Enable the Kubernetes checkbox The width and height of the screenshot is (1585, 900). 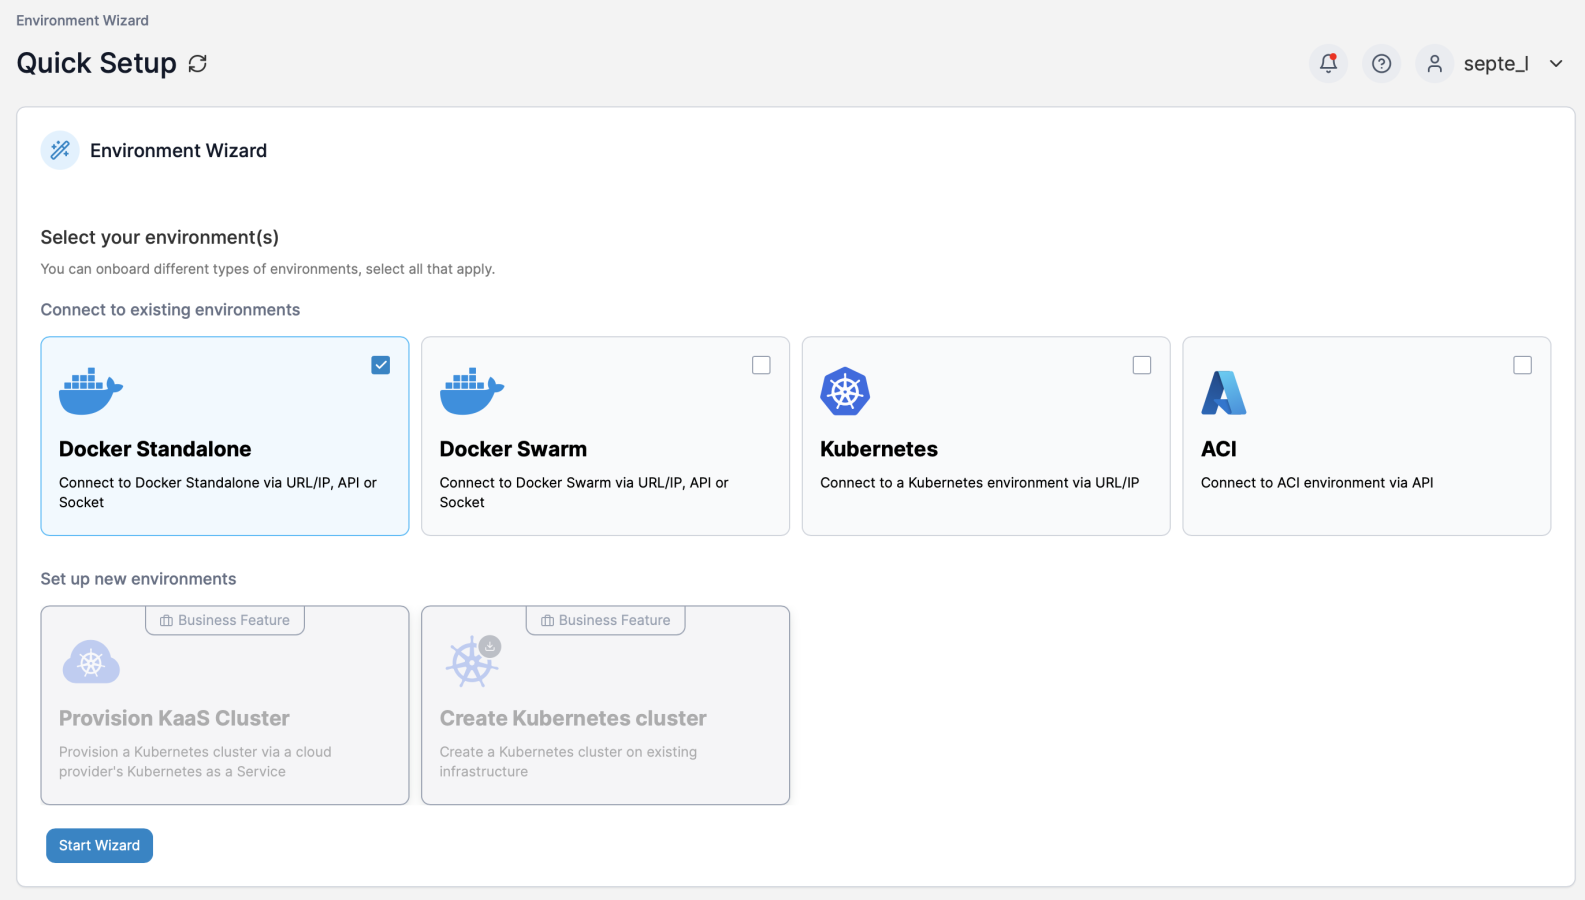pos(1142,365)
